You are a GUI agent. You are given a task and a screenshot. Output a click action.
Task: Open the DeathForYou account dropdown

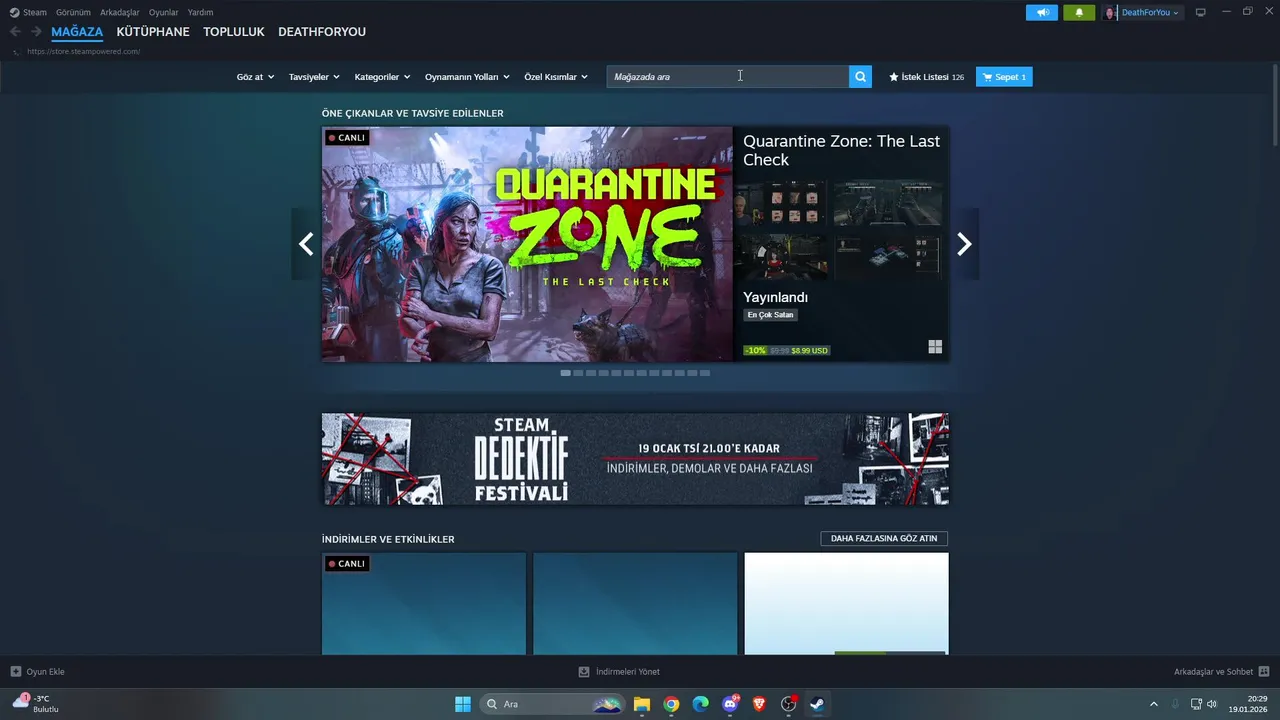click(x=1150, y=13)
